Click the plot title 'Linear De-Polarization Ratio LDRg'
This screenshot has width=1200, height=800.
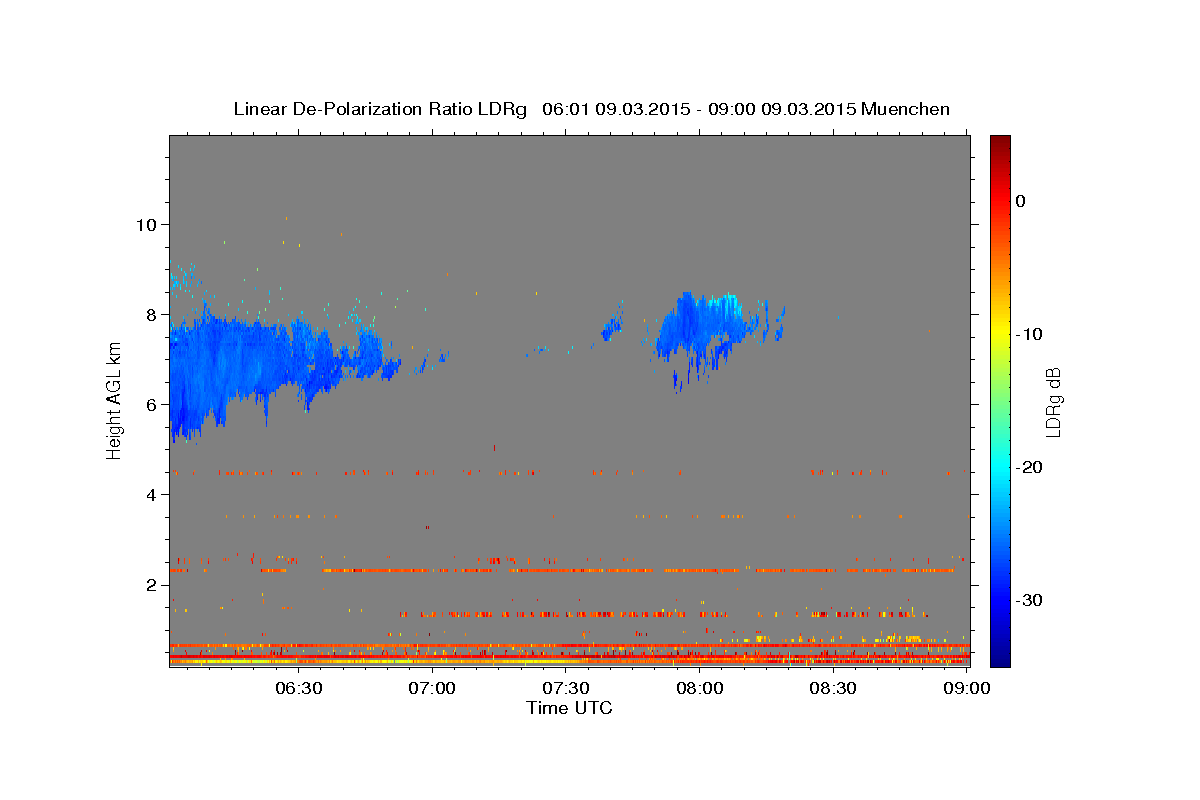(x=380, y=109)
